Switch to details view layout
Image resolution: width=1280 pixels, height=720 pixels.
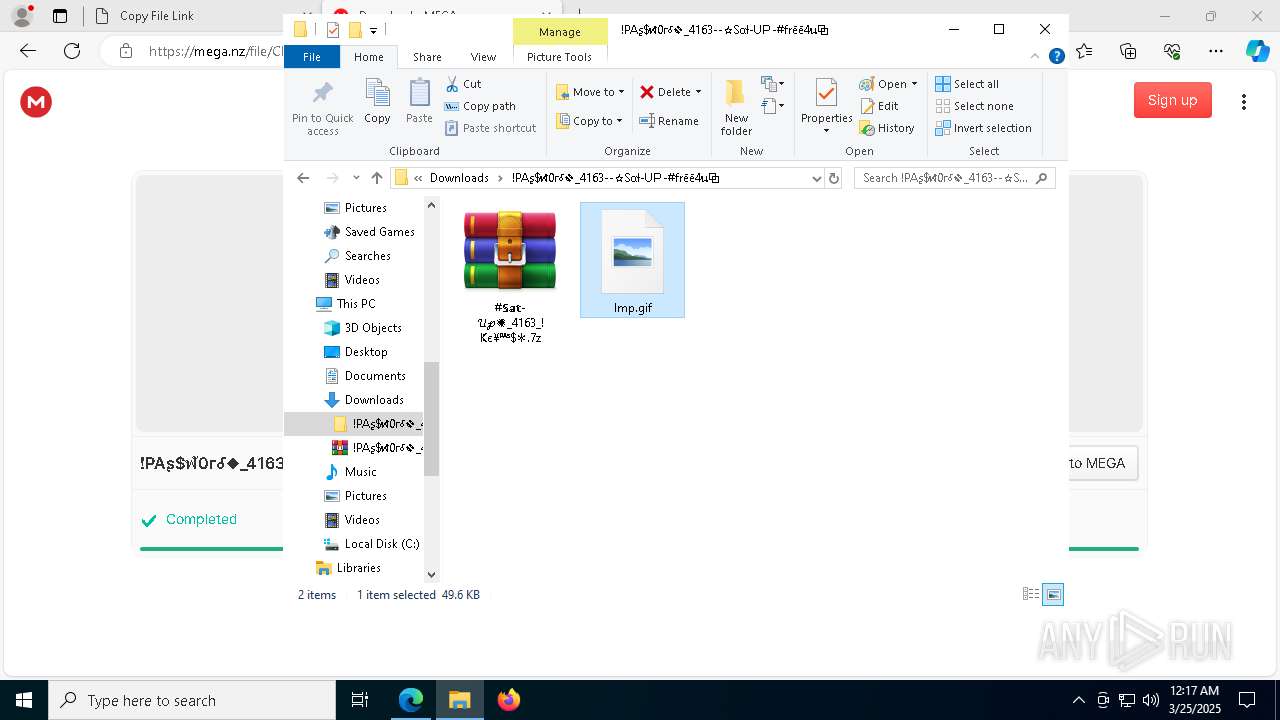coord(1031,594)
